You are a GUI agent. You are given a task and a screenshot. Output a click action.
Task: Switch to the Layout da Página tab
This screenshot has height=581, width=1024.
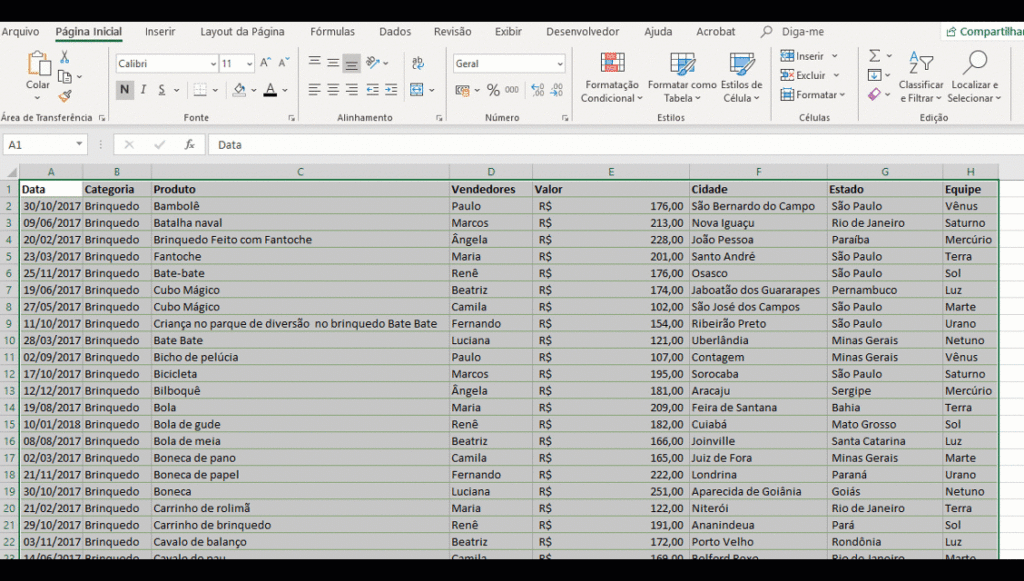(242, 31)
